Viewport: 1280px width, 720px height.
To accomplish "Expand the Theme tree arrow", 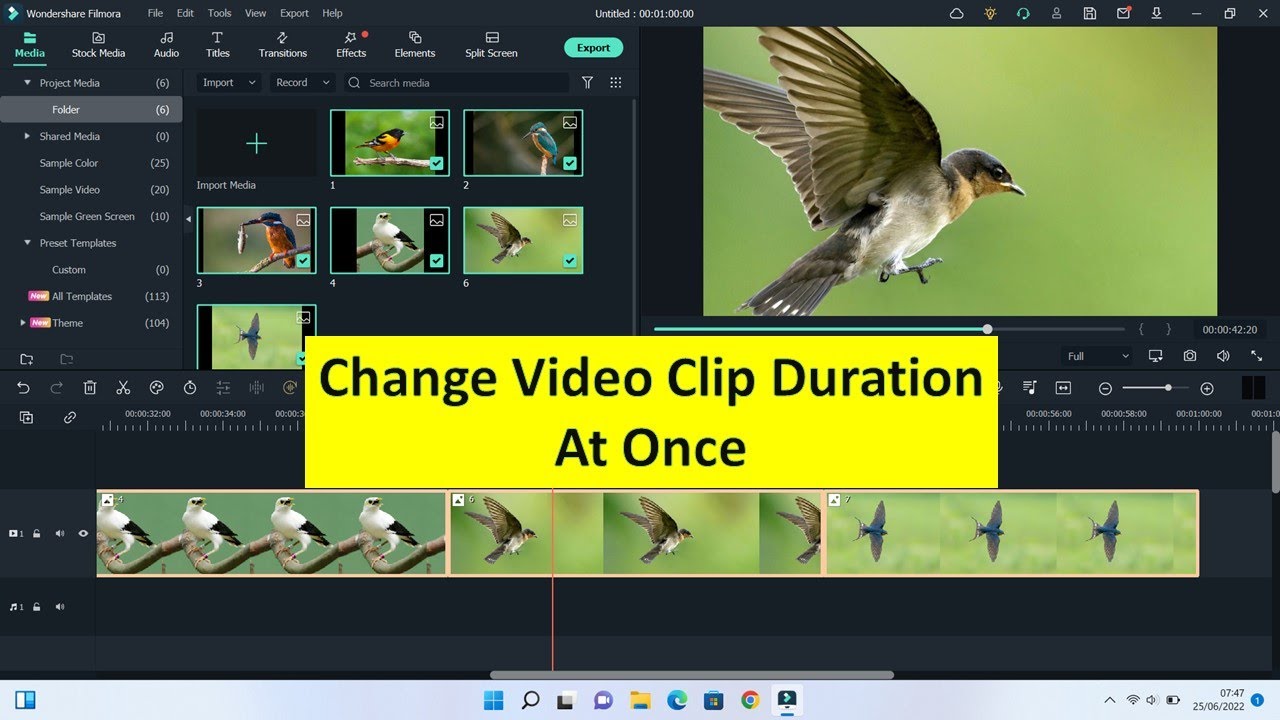I will 23,323.
